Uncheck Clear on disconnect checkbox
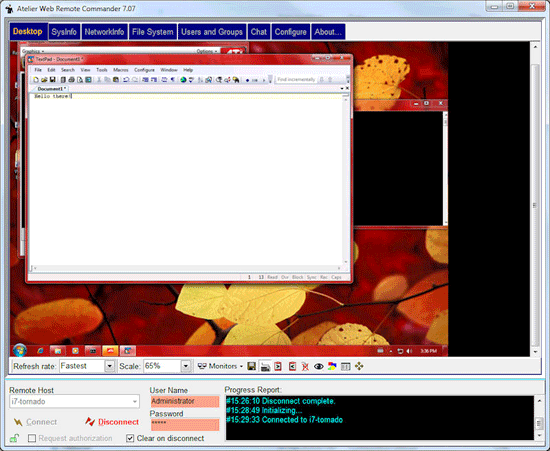Image resolution: width=550 pixels, height=451 pixels. pyautogui.click(x=130, y=438)
